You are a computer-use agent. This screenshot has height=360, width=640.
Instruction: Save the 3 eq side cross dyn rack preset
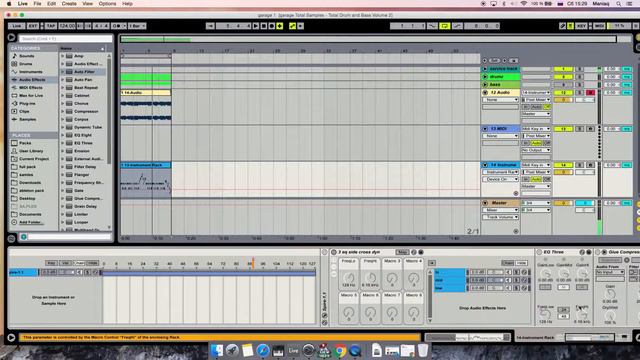421,252
